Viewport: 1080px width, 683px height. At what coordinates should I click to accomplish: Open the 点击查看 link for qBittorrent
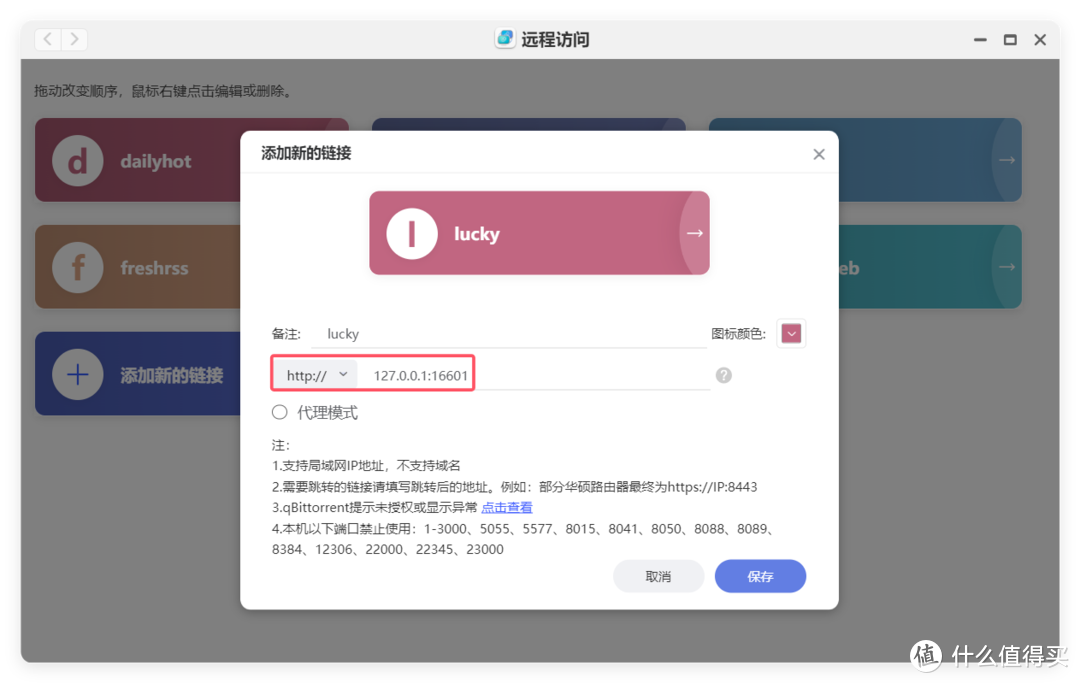click(507, 507)
